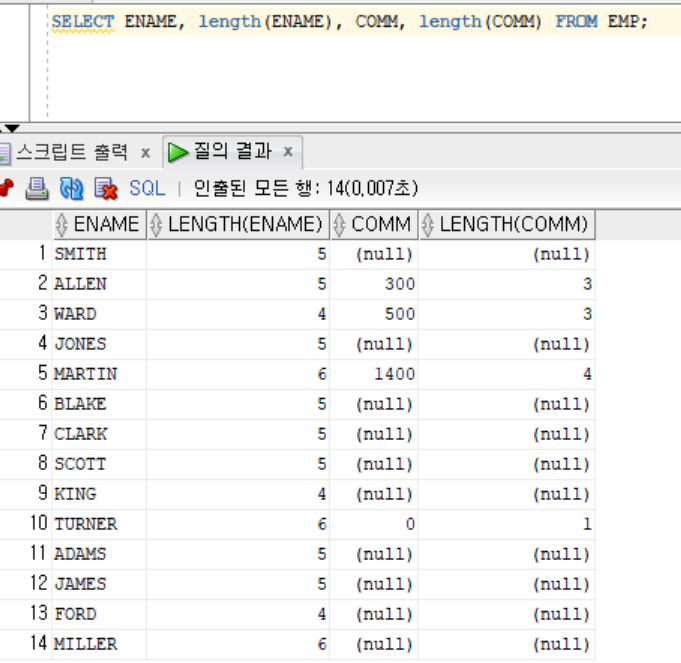Close the 질의 결과 tab
This screenshot has height=663, width=681.
(x=288, y=153)
